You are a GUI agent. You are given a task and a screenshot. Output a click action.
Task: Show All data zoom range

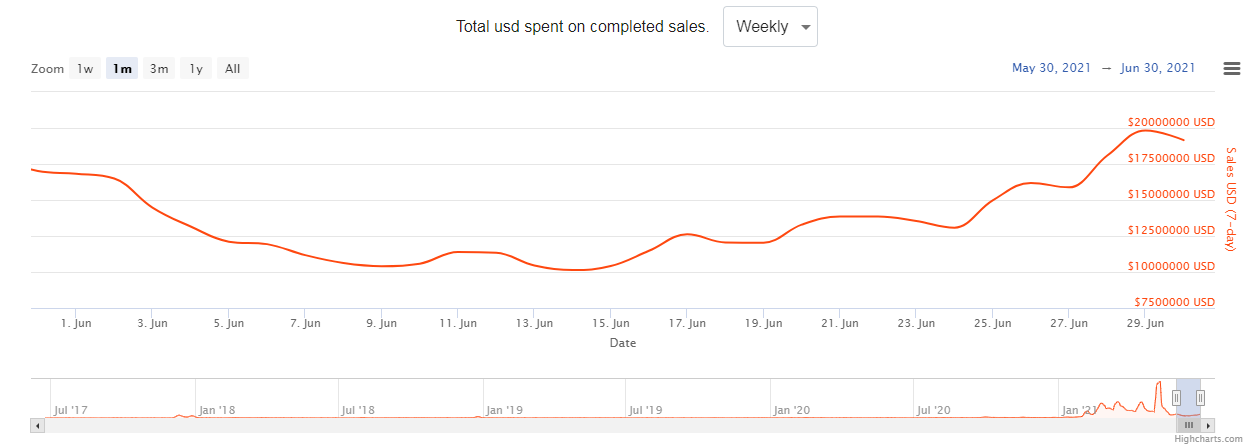[x=232, y=69]
